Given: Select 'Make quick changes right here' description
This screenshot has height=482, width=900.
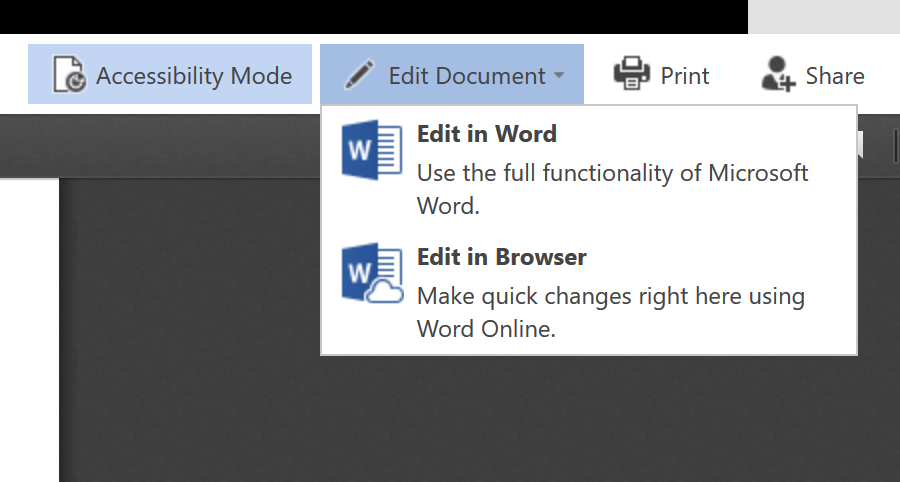Looking at the screenshot, I should point(611,312).
